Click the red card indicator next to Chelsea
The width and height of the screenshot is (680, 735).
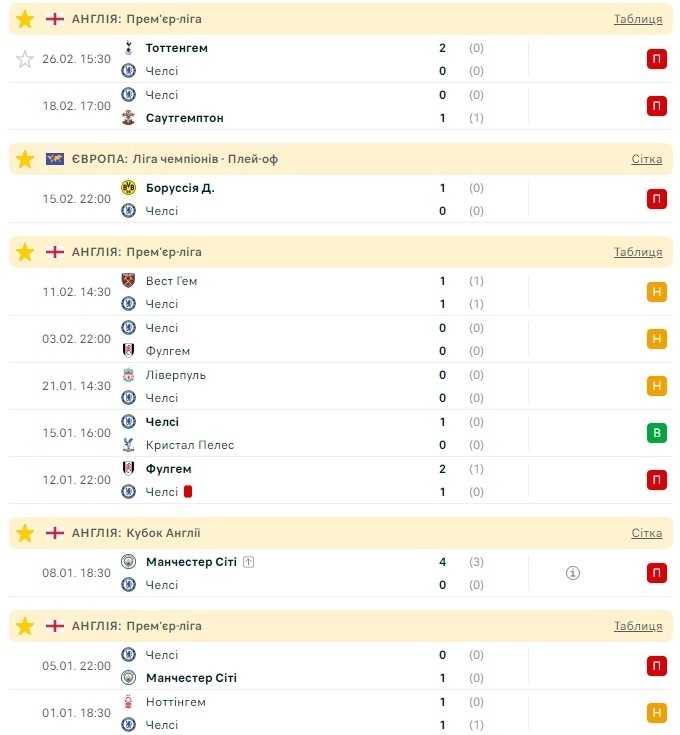(188, 492)
